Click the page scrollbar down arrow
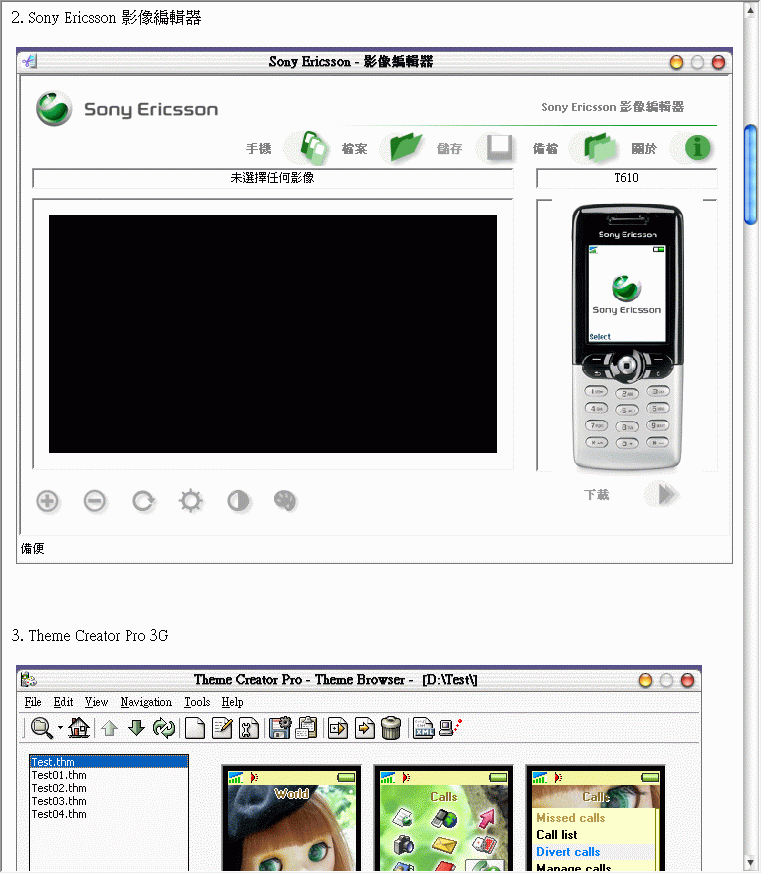 tap(750, 864)
